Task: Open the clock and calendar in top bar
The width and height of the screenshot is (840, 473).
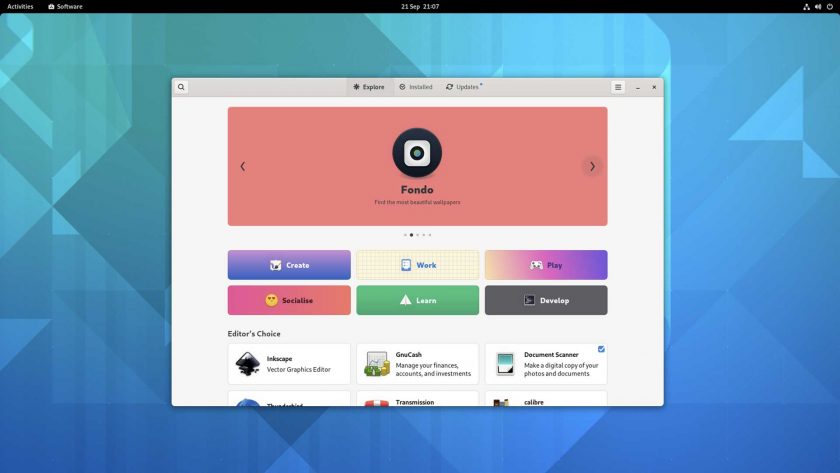Action: click(x=420, y=6)
